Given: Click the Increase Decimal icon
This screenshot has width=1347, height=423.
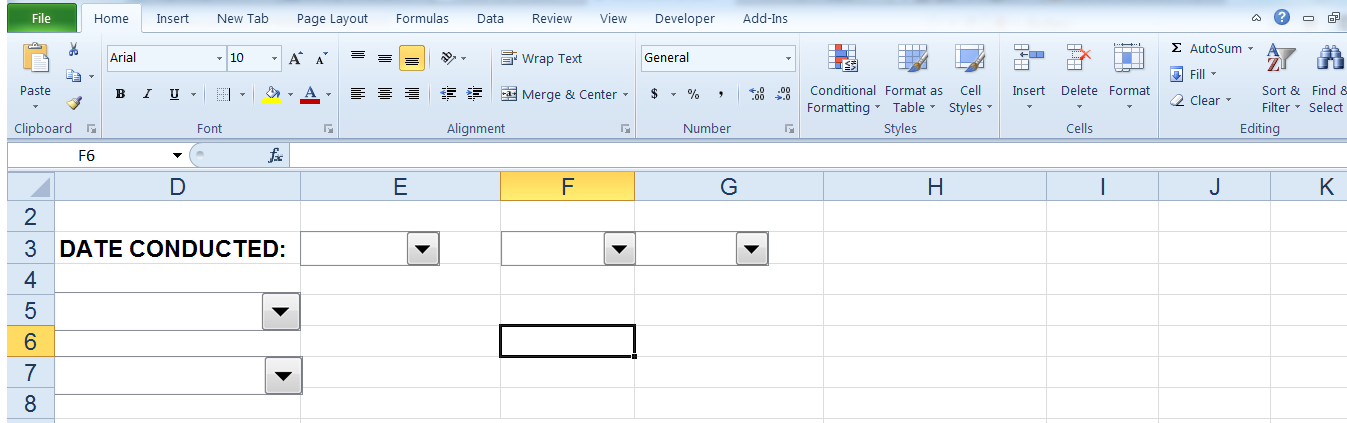Looking at the screenshot, I should pyautogui.click(x=757, y=94).
